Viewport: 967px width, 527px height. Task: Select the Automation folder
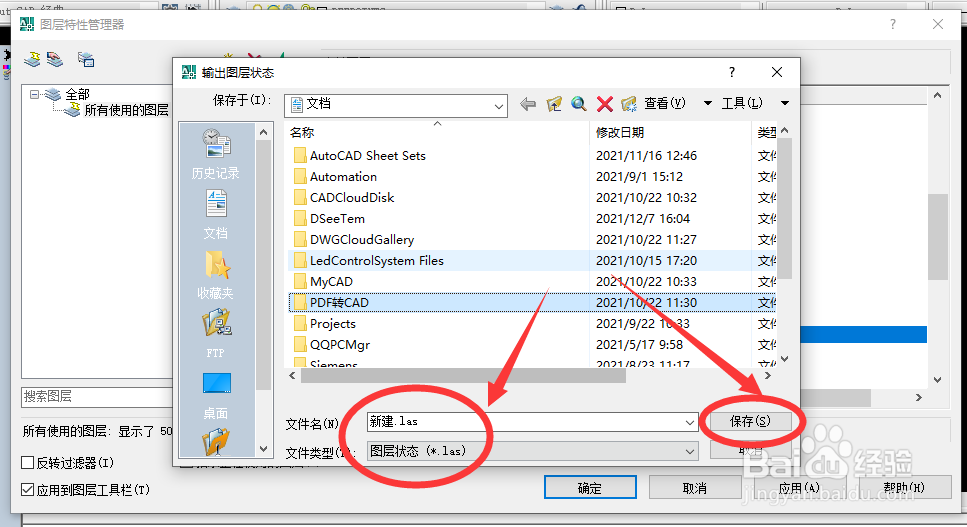tap(335, 176)
